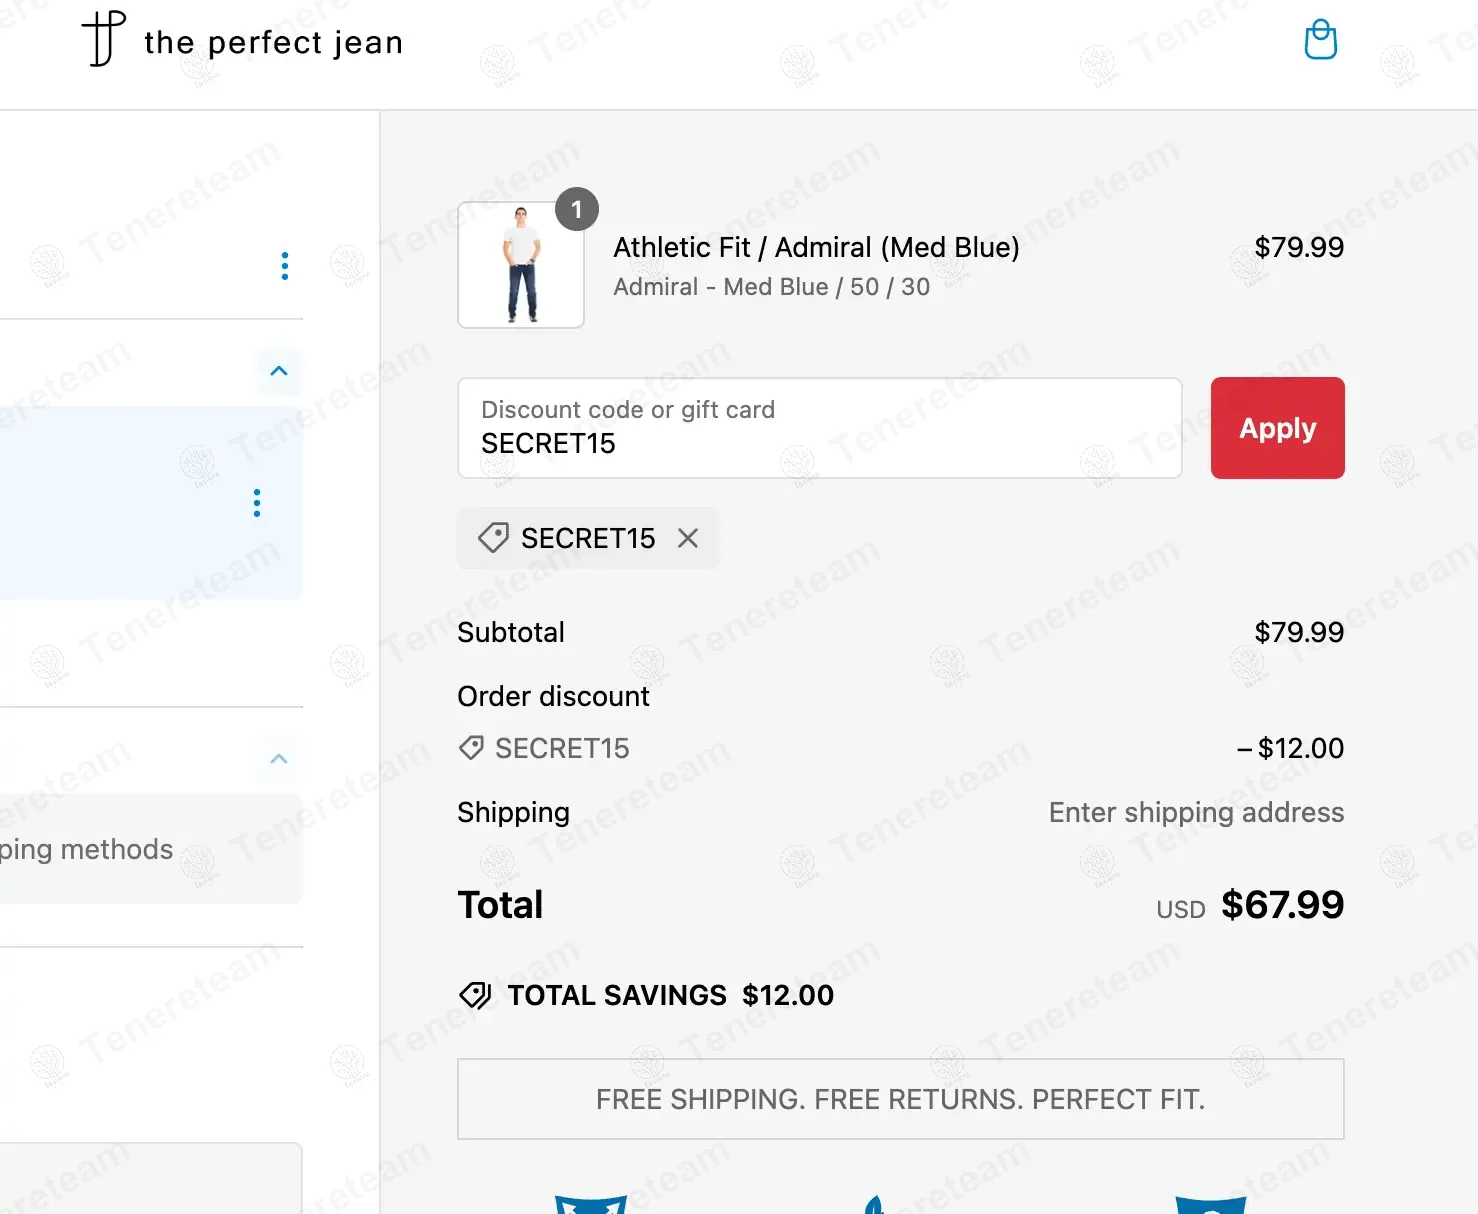Image resolution: width=1478 pixels, height=1214 pixels.
Task: Click the Free Shipping Free Returns banner
Action: point(900,1099)
